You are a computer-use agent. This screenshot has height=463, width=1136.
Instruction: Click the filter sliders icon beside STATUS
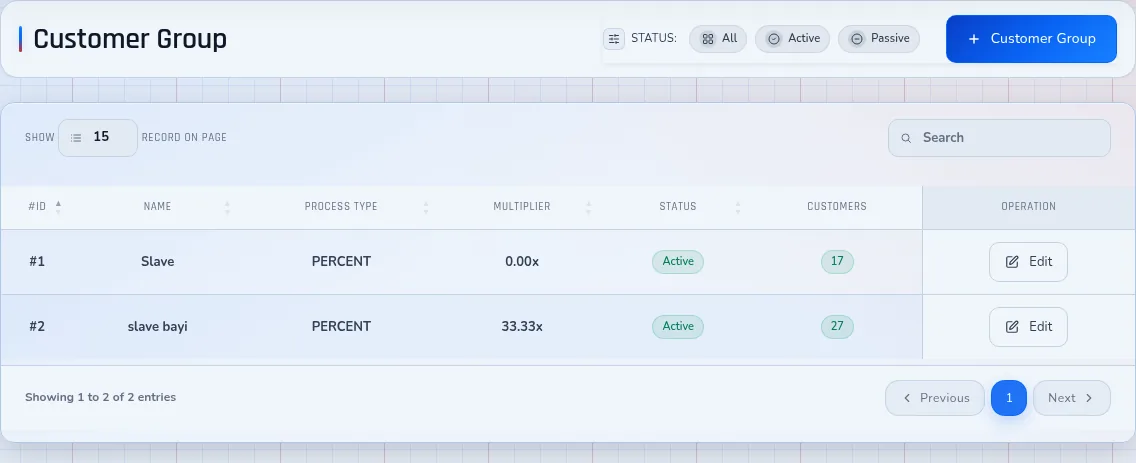(614, 39)
